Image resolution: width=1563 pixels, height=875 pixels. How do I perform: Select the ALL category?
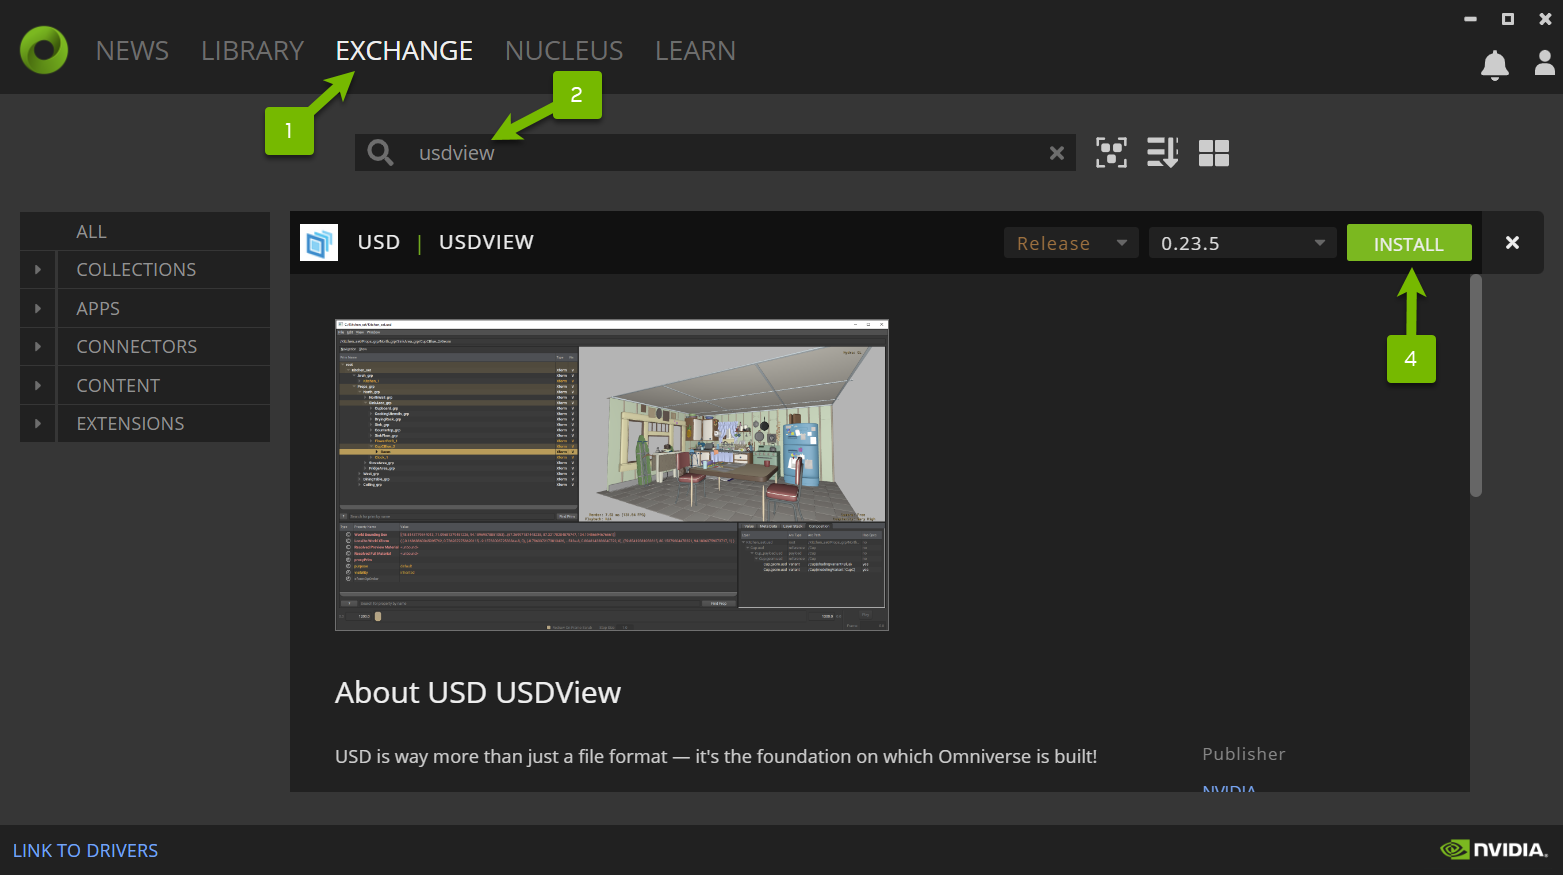[x=145, y=231]
